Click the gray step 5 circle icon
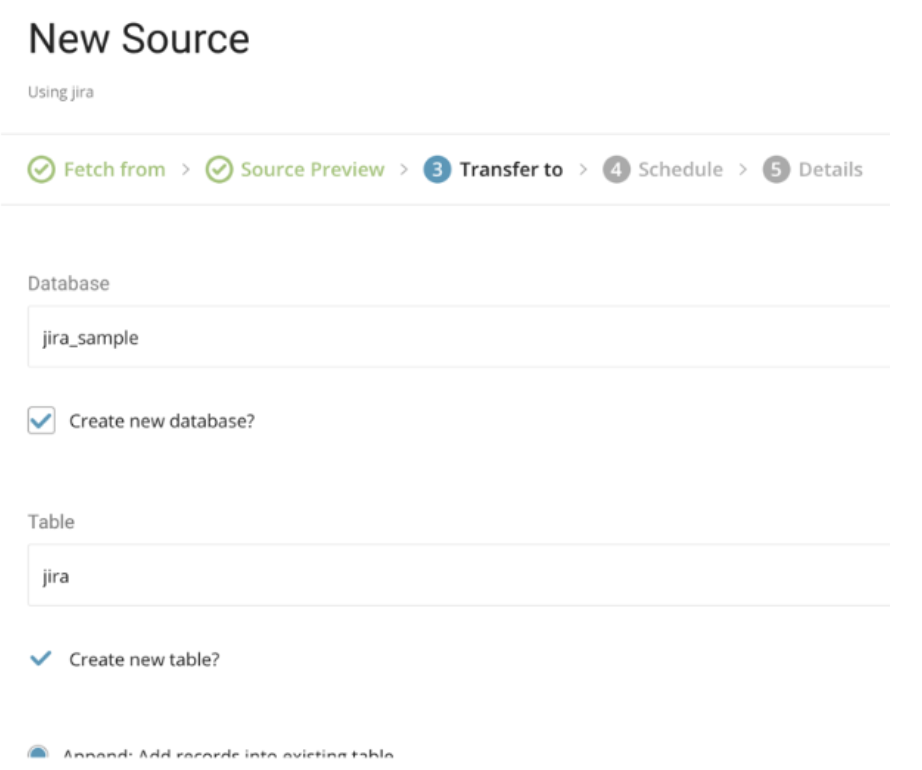The image size is (922, 770). click(776, 170)
